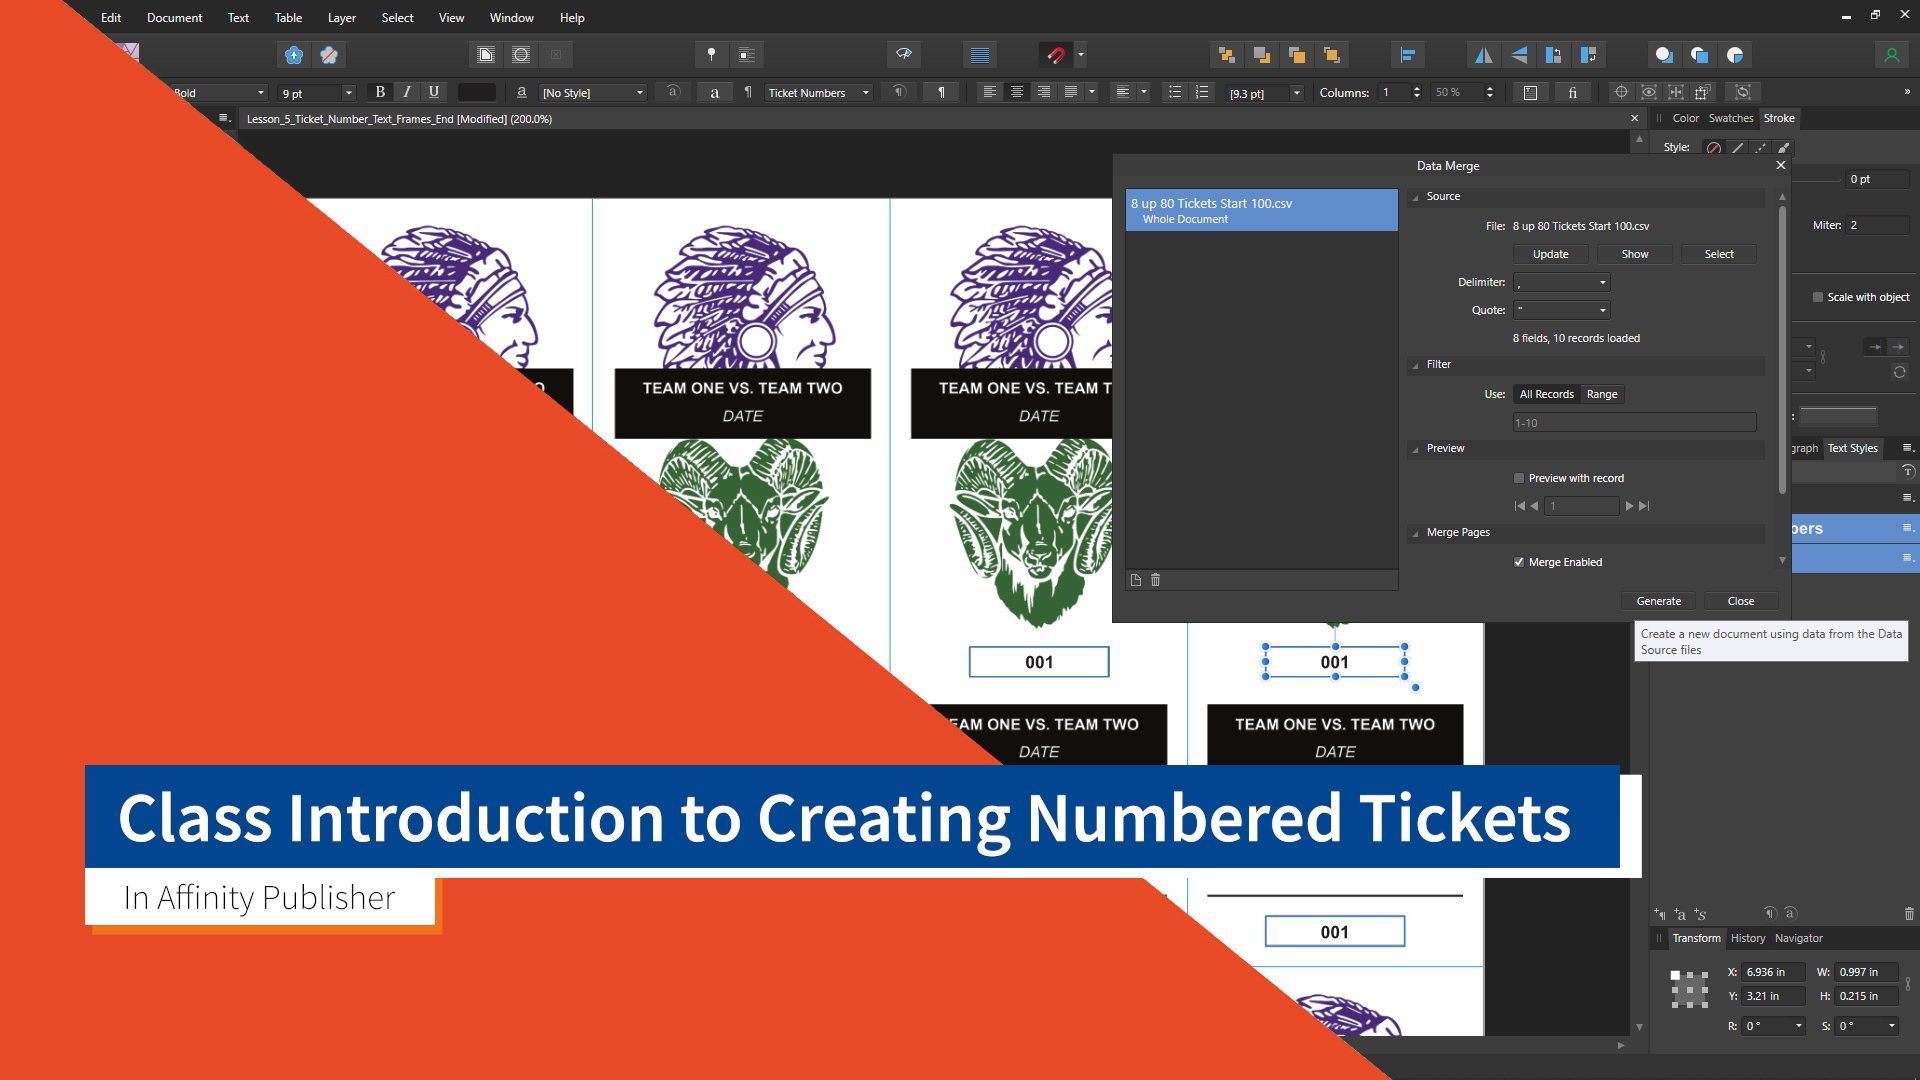The width and height of the screenshot is (1920, 1080).
Task: Click the Generate button
Action: tap(1658, 601)
